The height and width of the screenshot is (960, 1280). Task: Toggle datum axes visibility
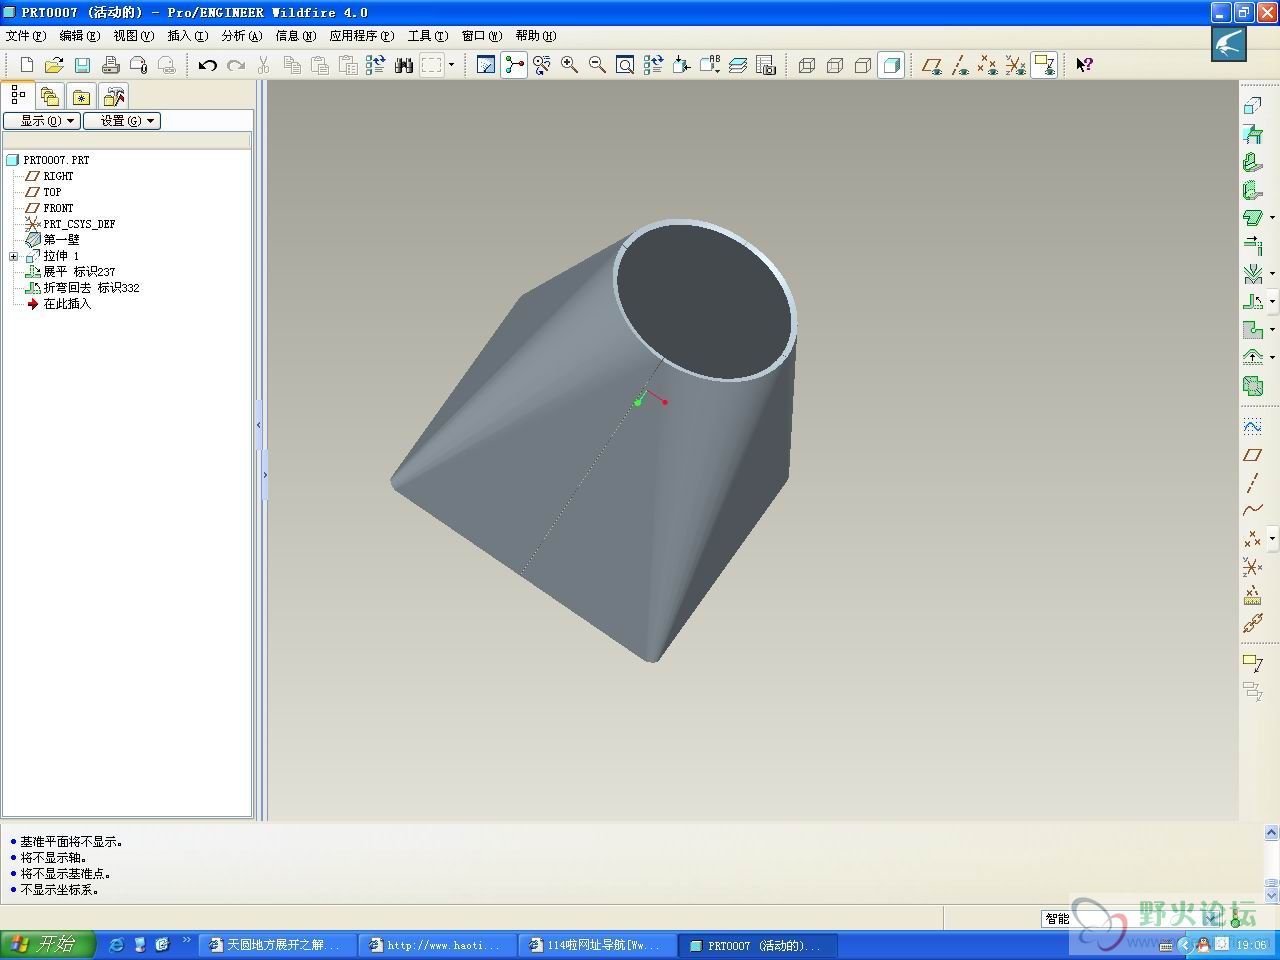coord(960,65)
